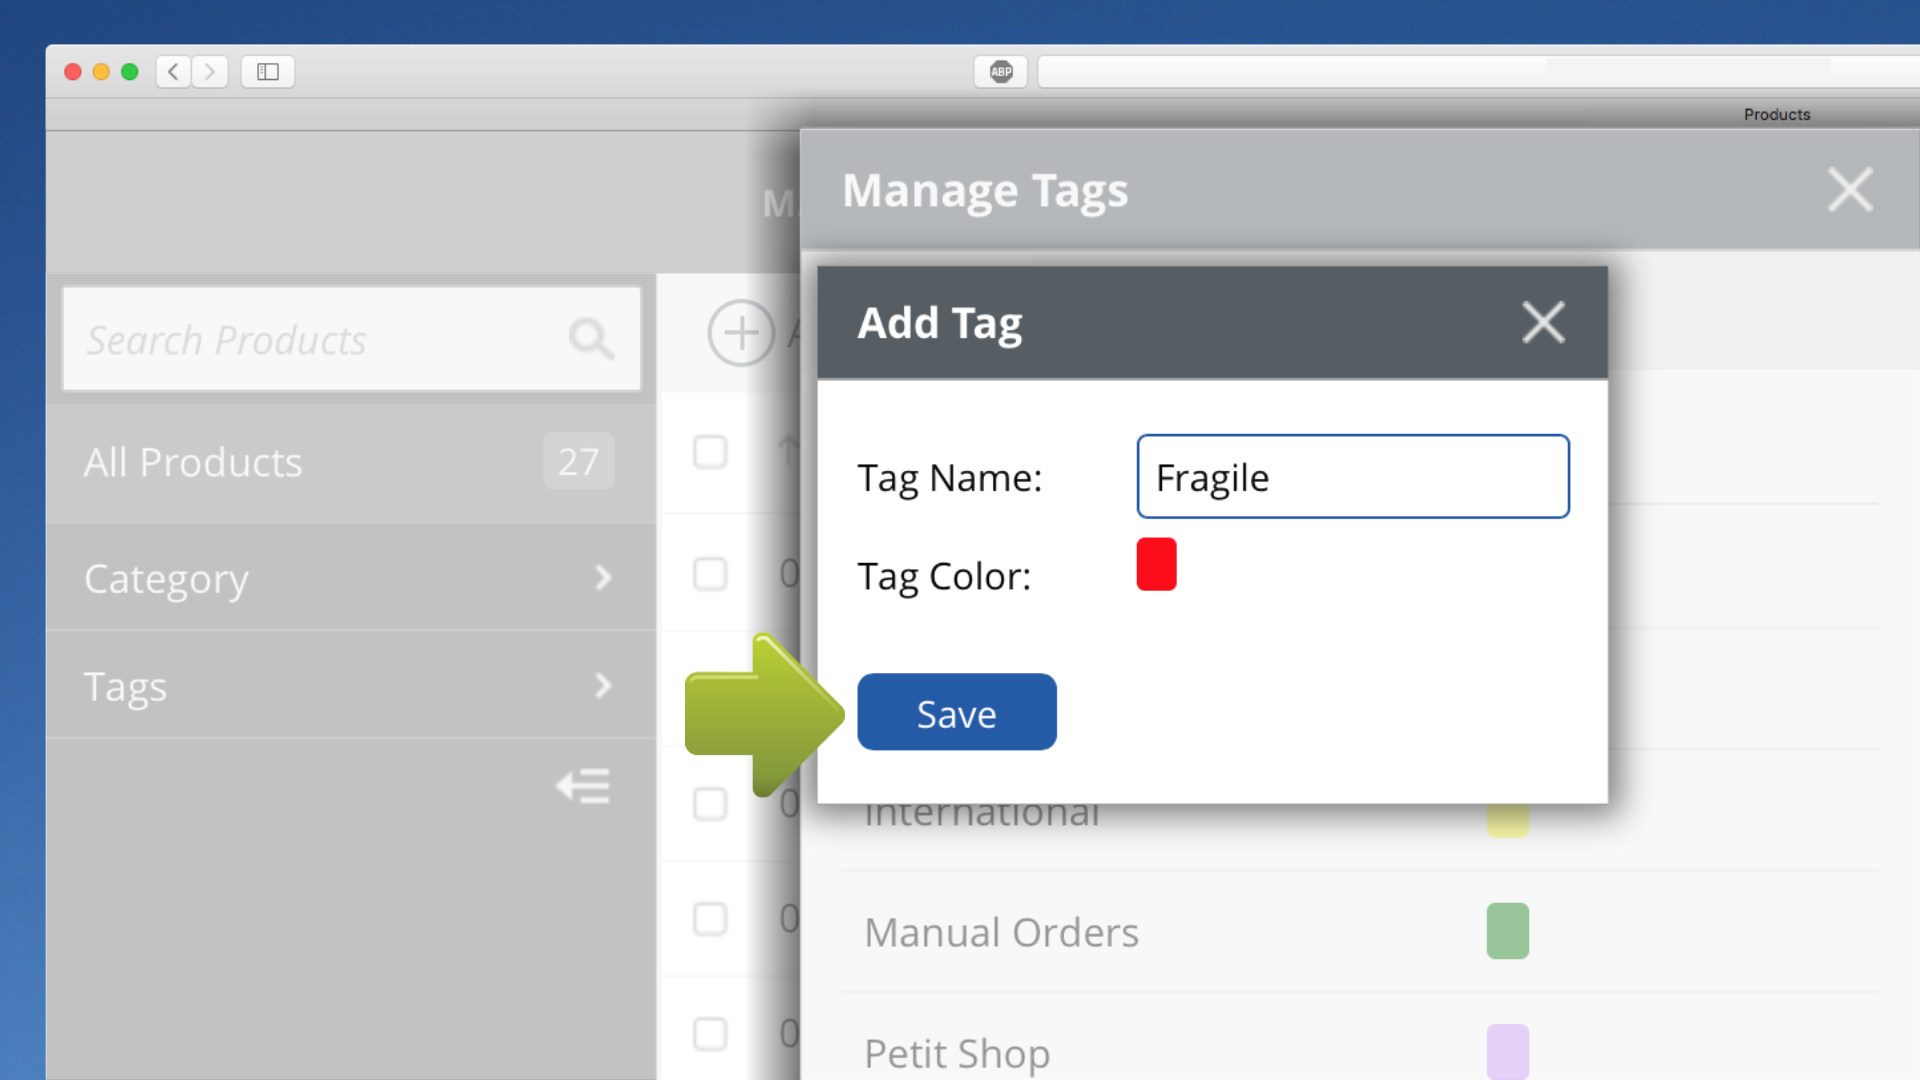Open the Tags menu item
The image size is (1920, 1080).
pyautogui.click(x=350, y=686)
